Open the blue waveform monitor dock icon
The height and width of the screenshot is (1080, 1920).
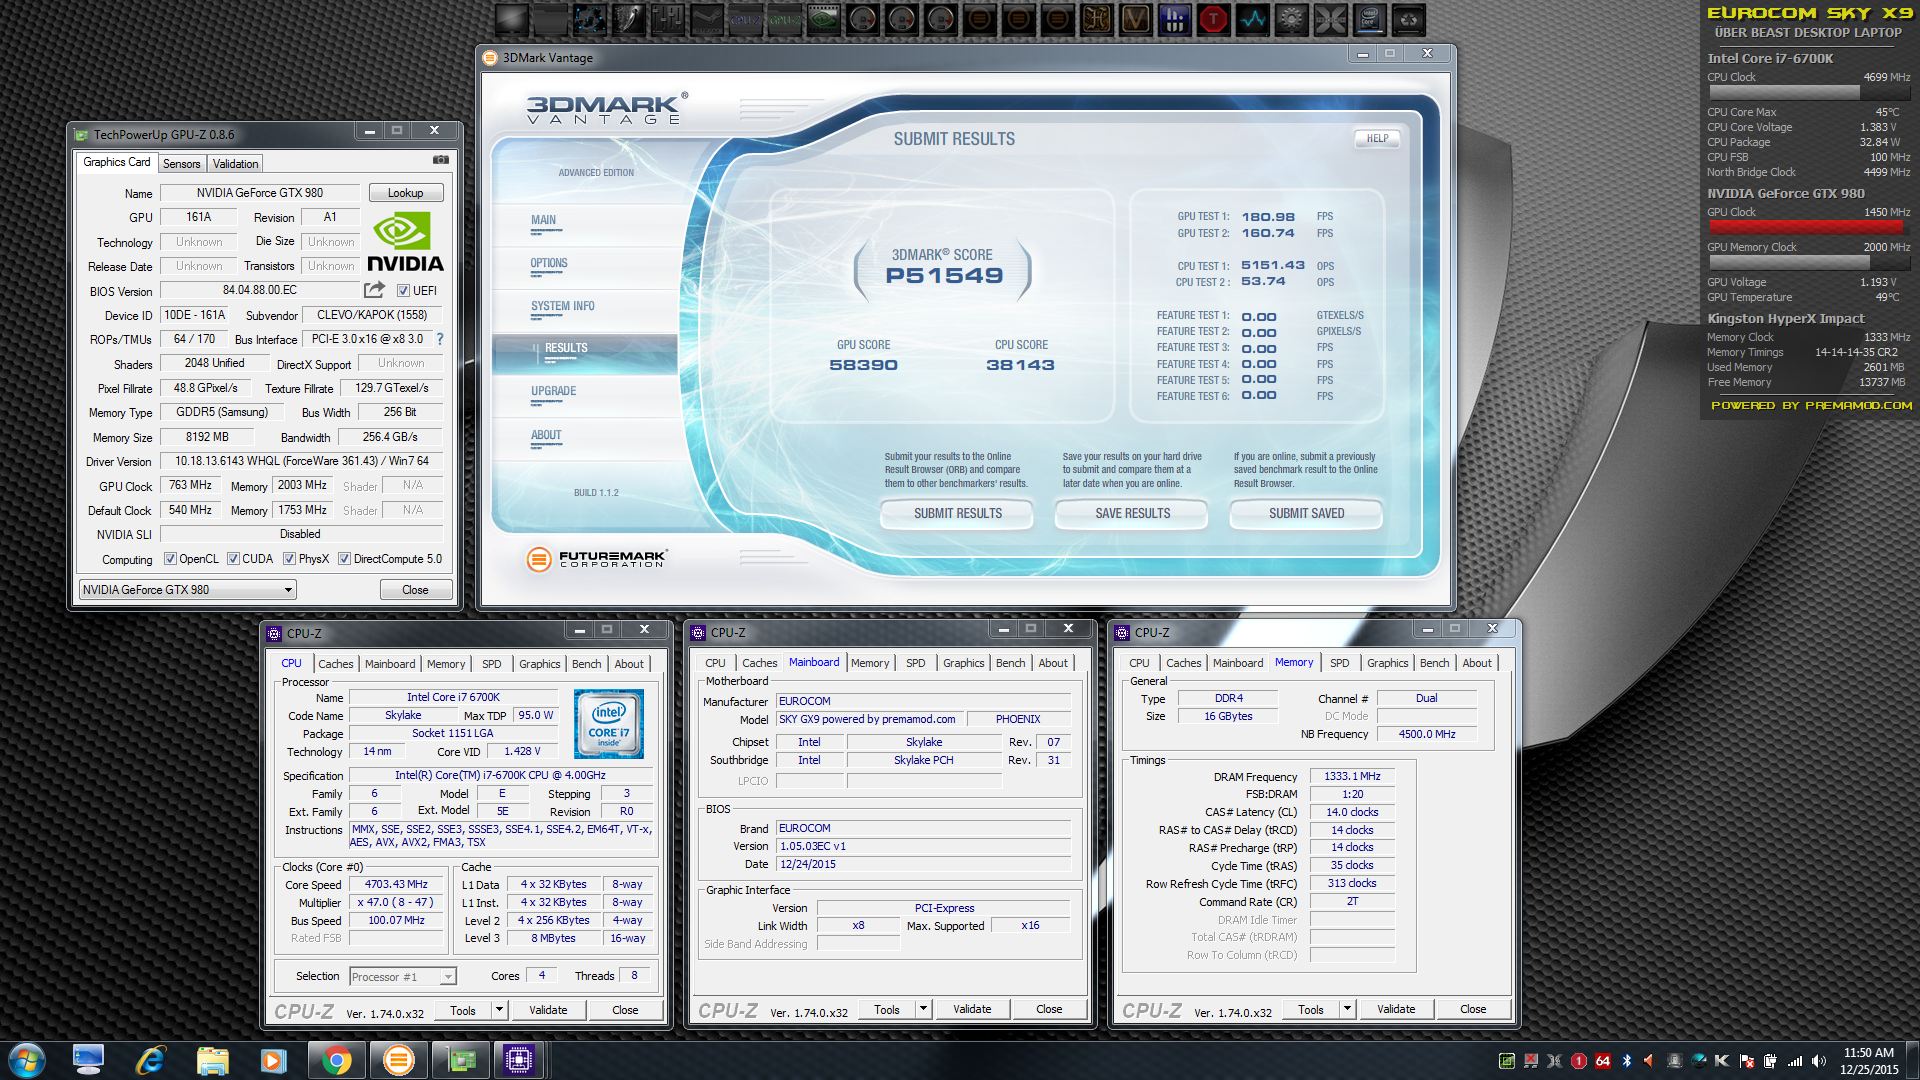click(1253, 19)
